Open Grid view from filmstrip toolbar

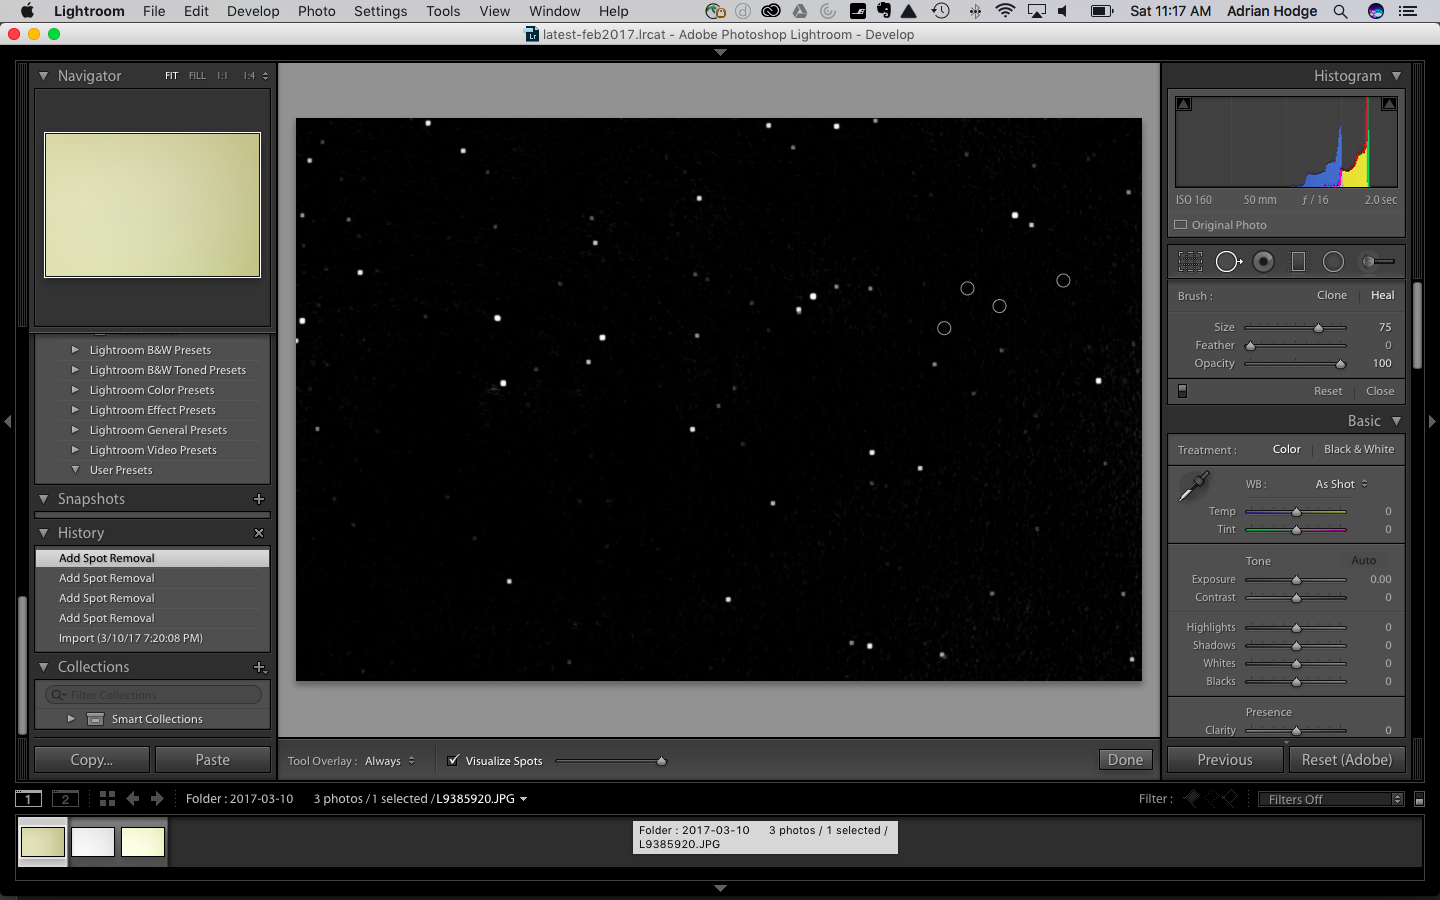click(107, 798)
